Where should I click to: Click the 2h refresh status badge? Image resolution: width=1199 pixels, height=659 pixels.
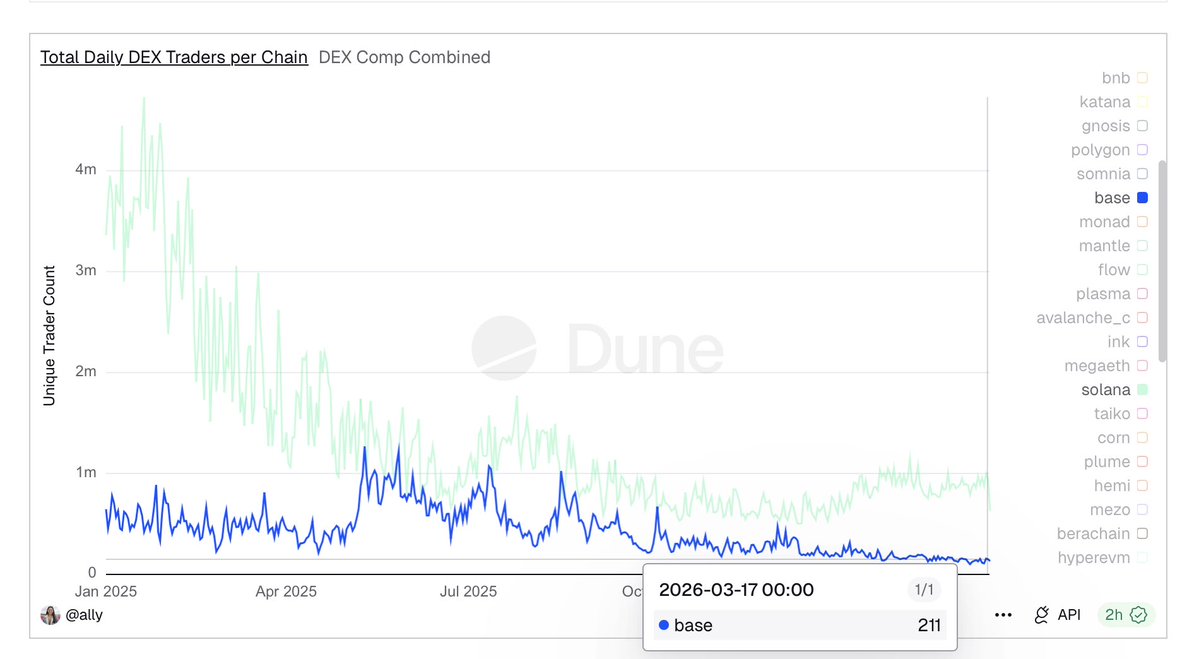(x=1126, y=615)
